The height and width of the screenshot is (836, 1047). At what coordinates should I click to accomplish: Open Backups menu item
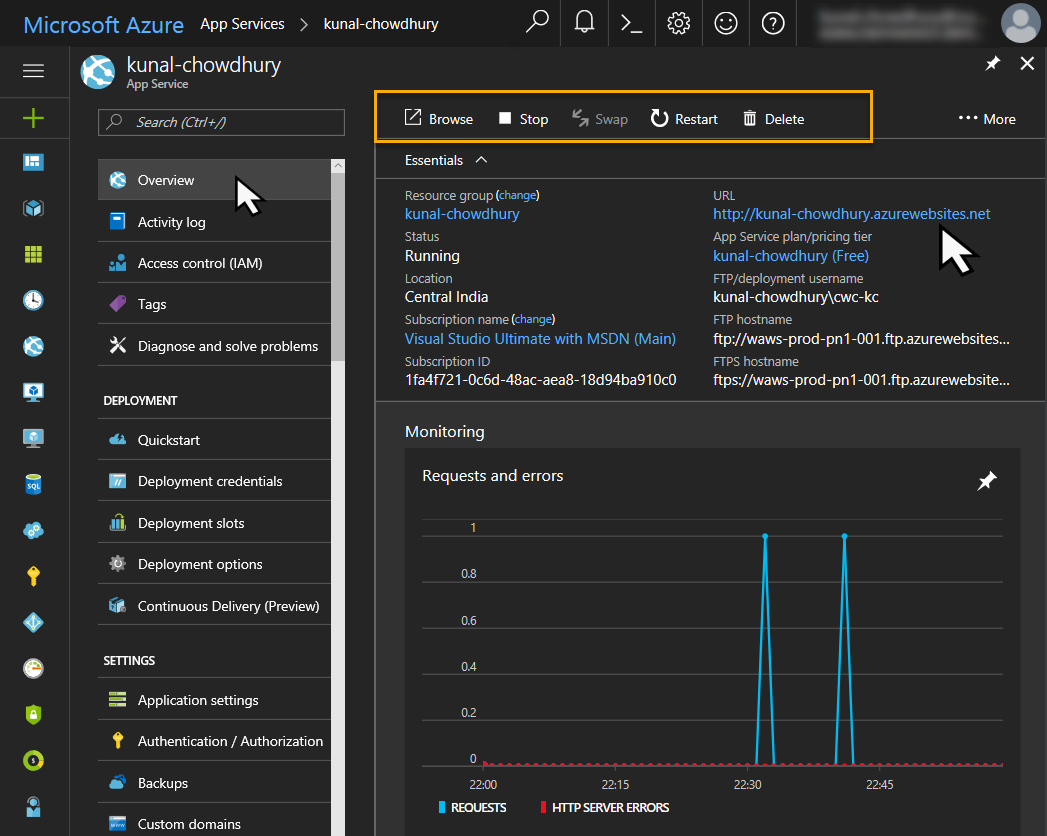[x=214, y=783]
